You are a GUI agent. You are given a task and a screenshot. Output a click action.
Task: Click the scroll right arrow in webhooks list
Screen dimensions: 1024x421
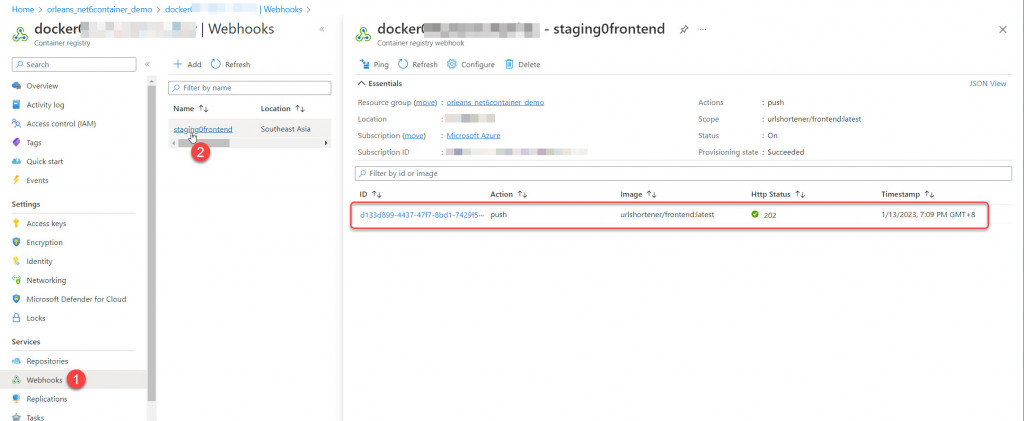click(326, 143)
